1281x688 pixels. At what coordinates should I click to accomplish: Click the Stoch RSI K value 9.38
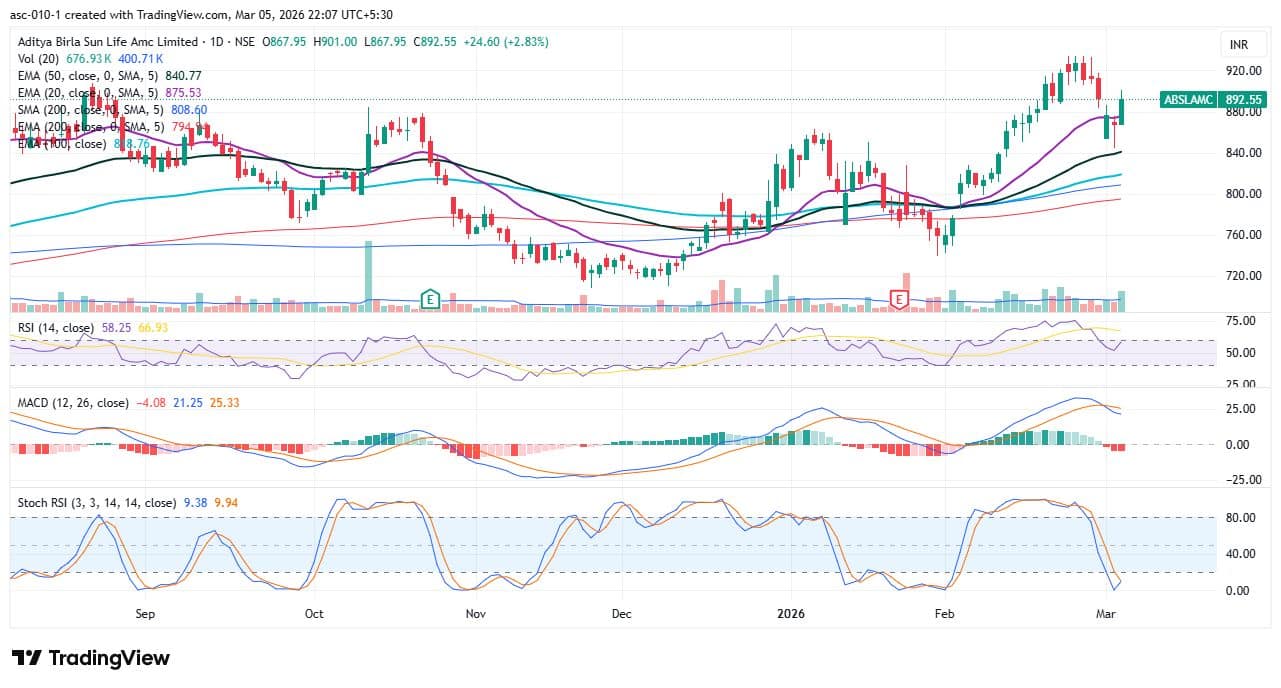[196, 503]
